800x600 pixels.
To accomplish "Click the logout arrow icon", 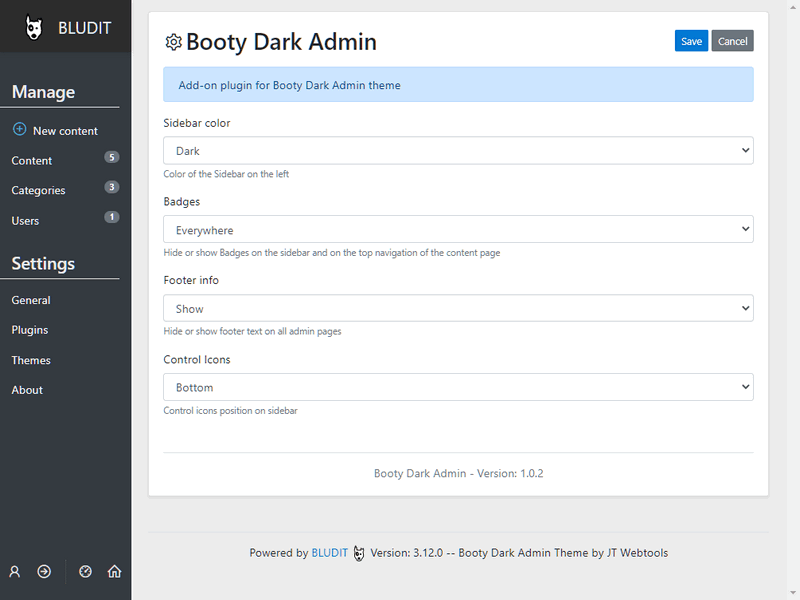I will (44, 571).
